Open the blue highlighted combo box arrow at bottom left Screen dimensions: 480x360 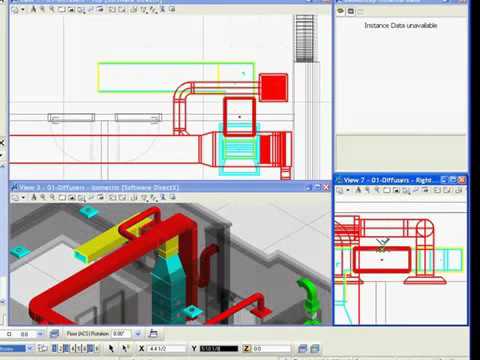[x=30, y=349]
